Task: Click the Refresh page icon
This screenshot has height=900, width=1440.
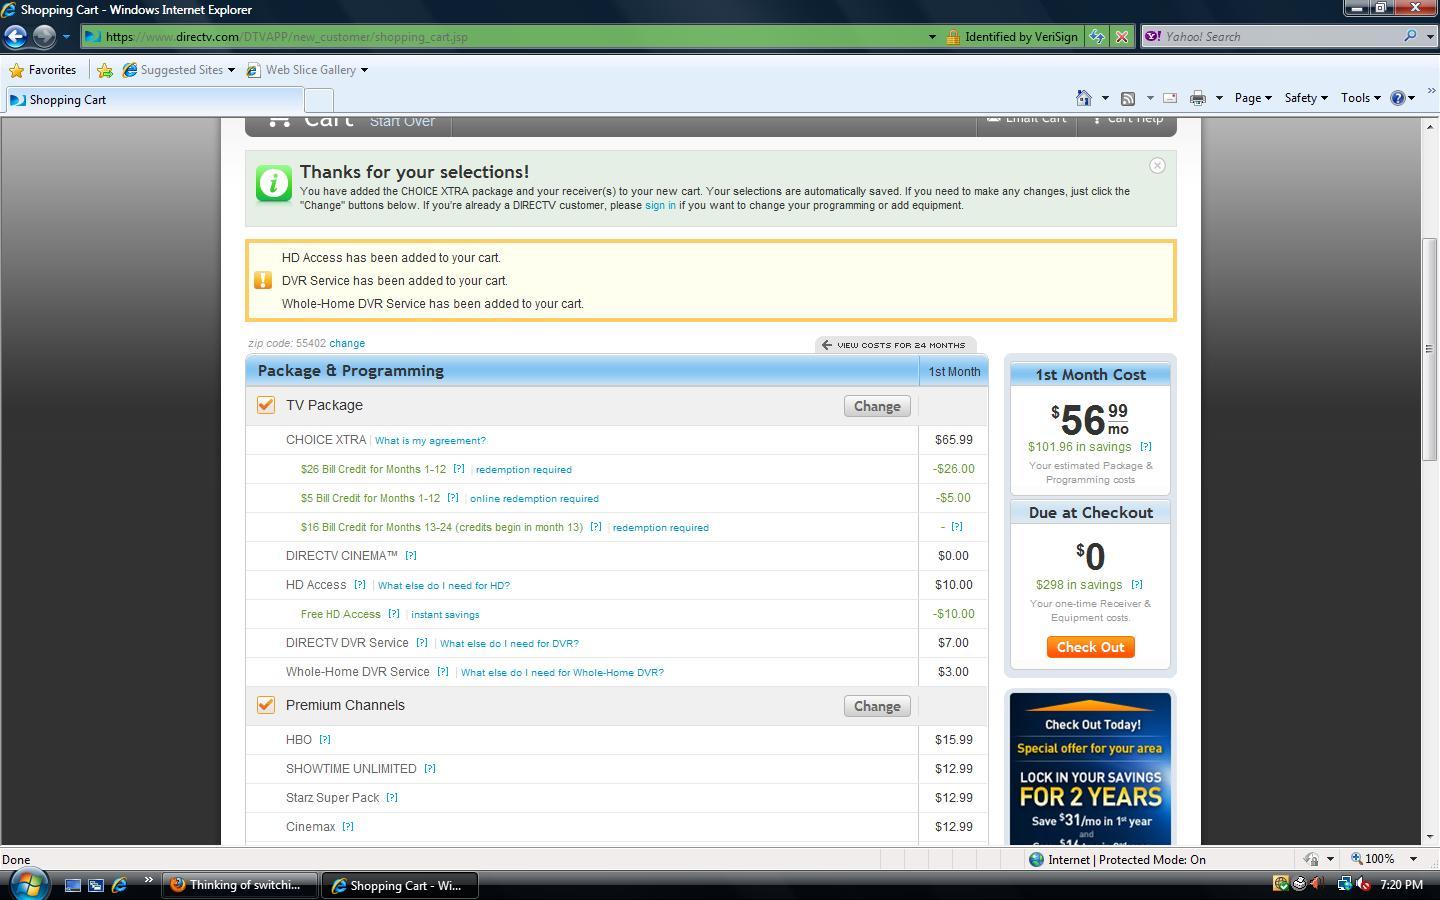Action: pos(1097,37)
